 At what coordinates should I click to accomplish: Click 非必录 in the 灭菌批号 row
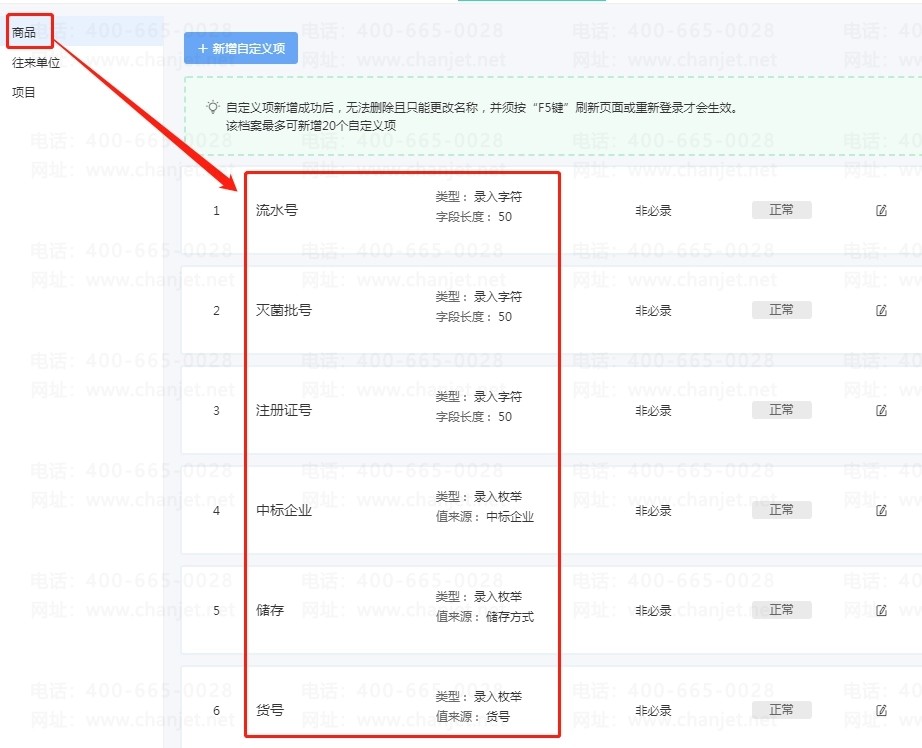coord(653,310)
